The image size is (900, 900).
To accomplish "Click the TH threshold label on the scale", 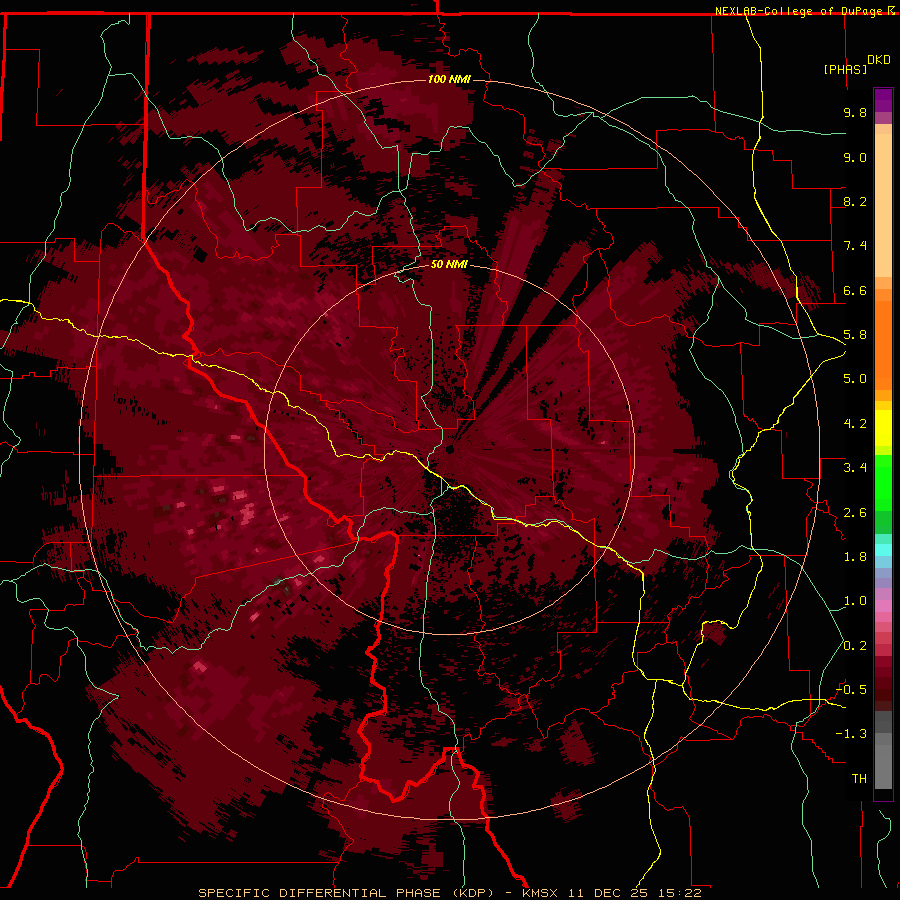I will (x=859, y=779).
